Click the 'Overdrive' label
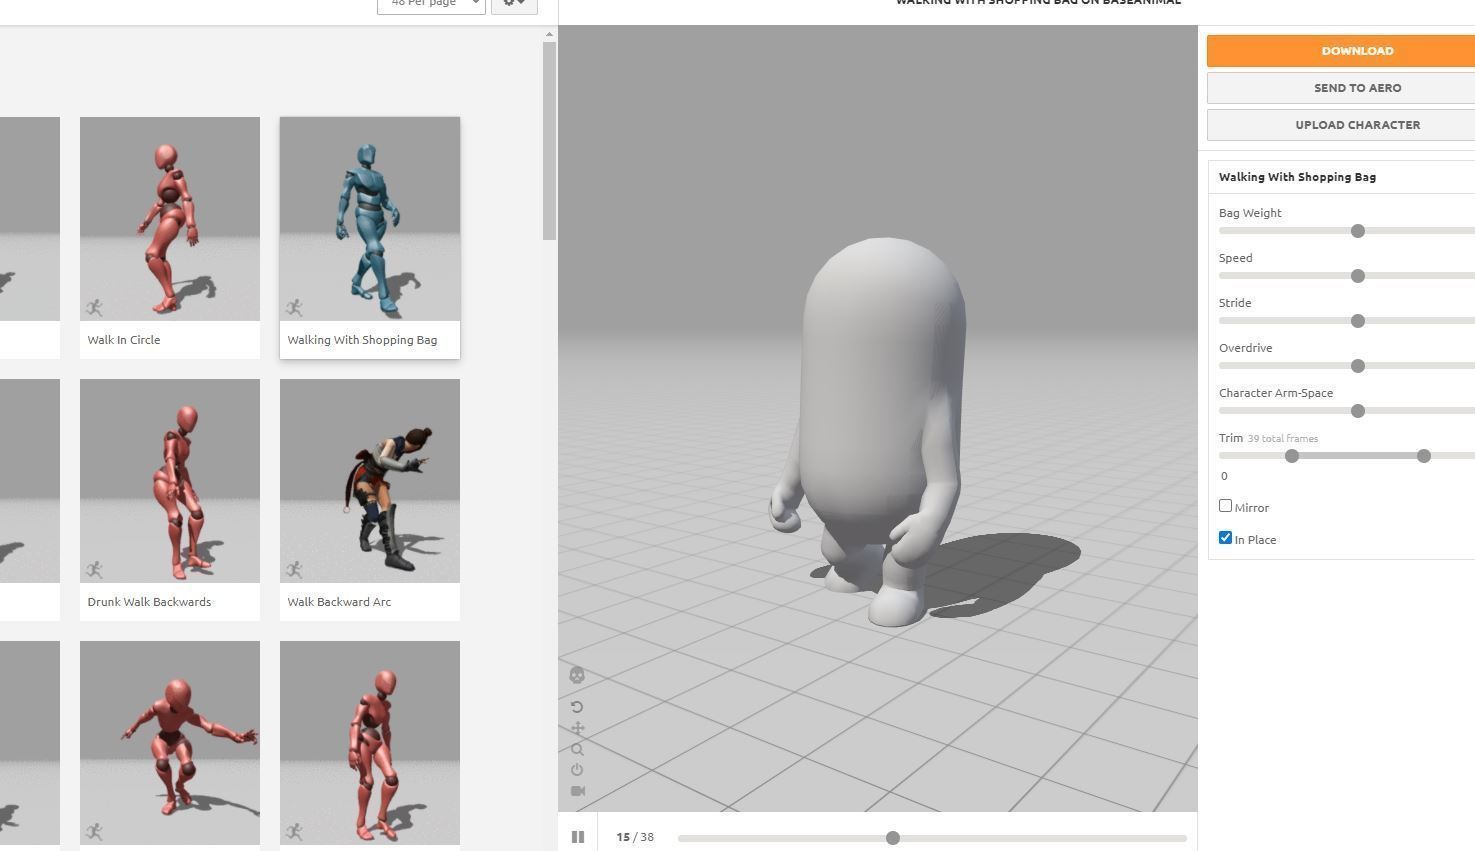This screenshot has width=1475, height=851. pos(1246,348)
